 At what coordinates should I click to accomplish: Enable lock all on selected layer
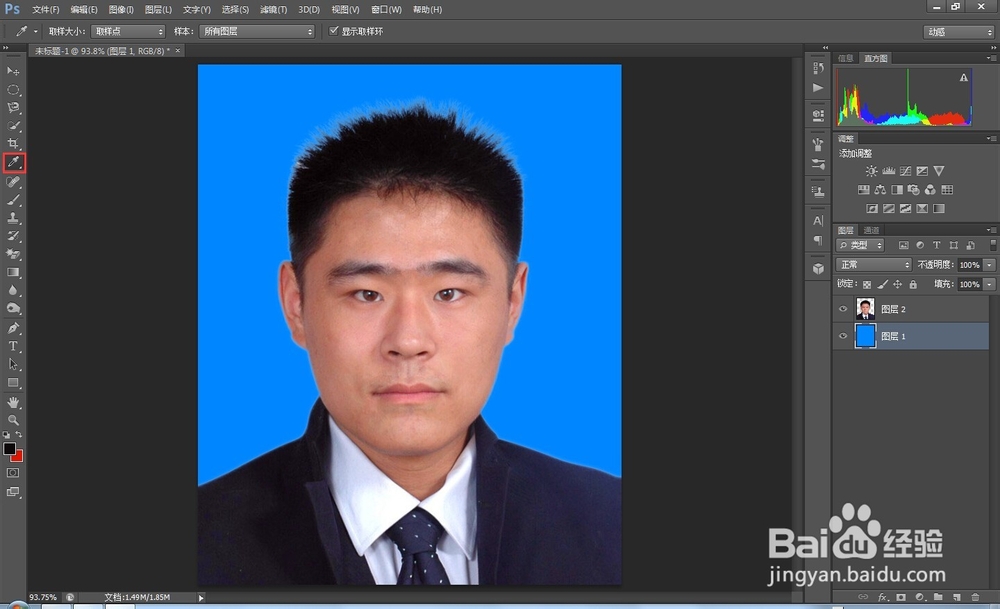coord(913,284)
